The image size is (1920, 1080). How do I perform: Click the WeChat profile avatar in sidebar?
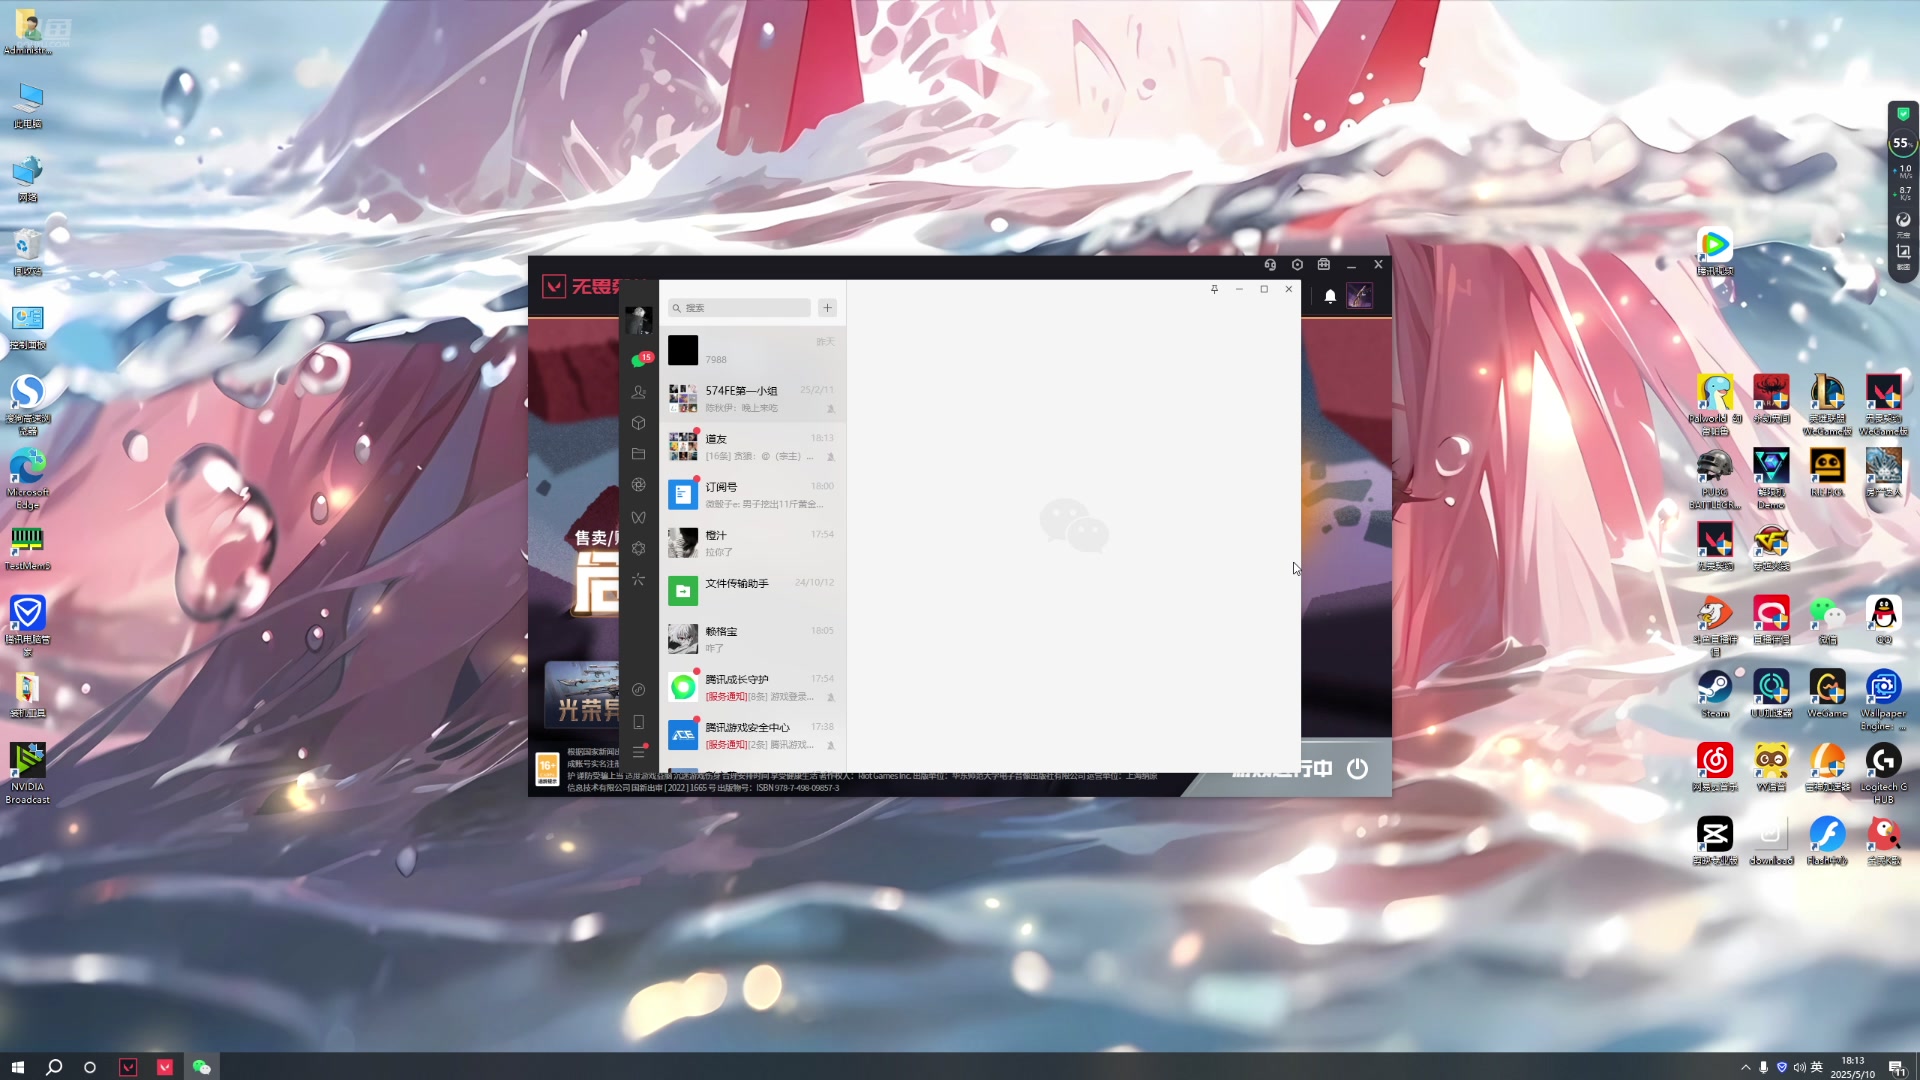(639, 319)
